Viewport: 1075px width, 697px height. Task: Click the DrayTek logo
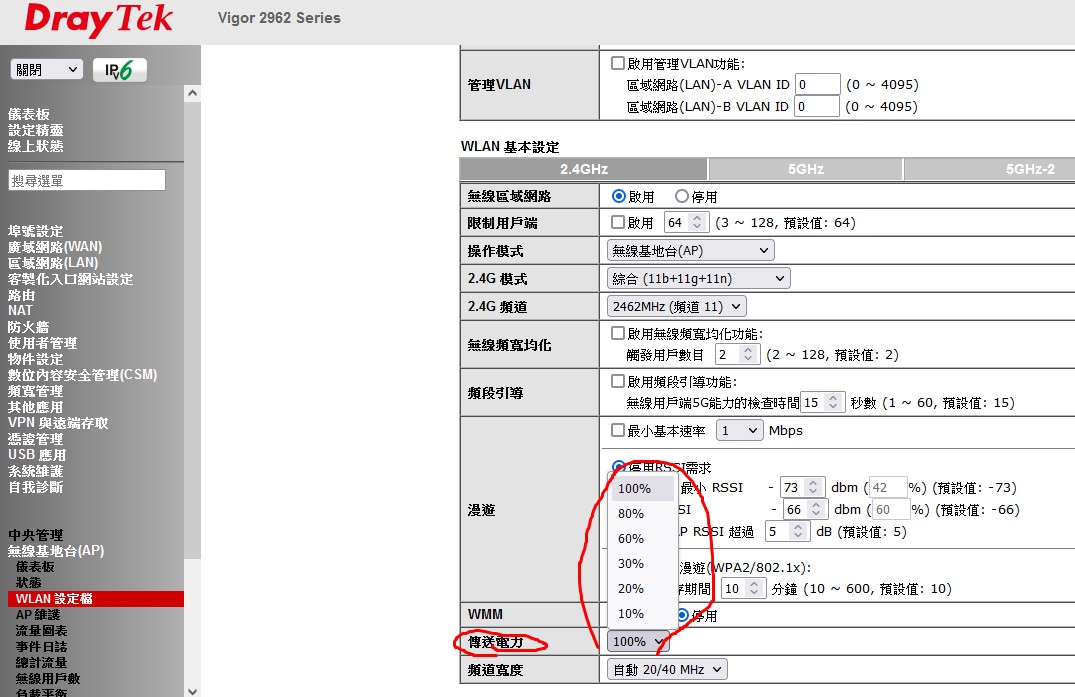tap(98, 19)
